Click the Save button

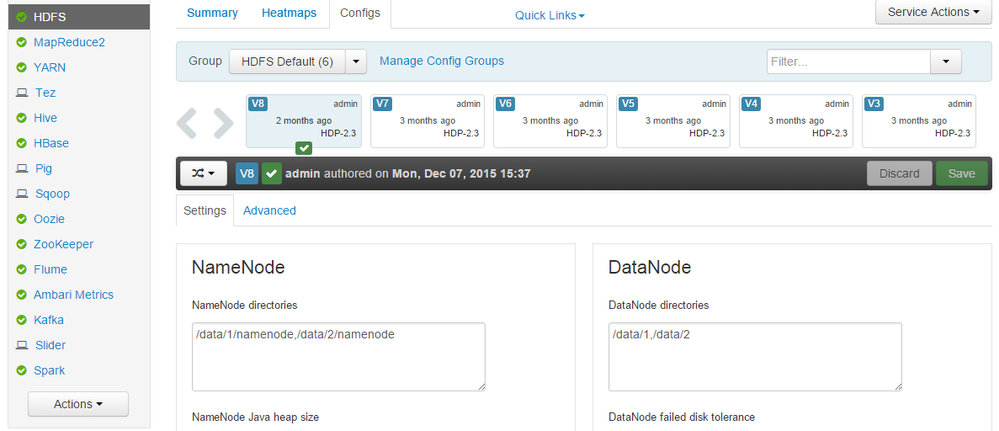[x=961, y=173]
